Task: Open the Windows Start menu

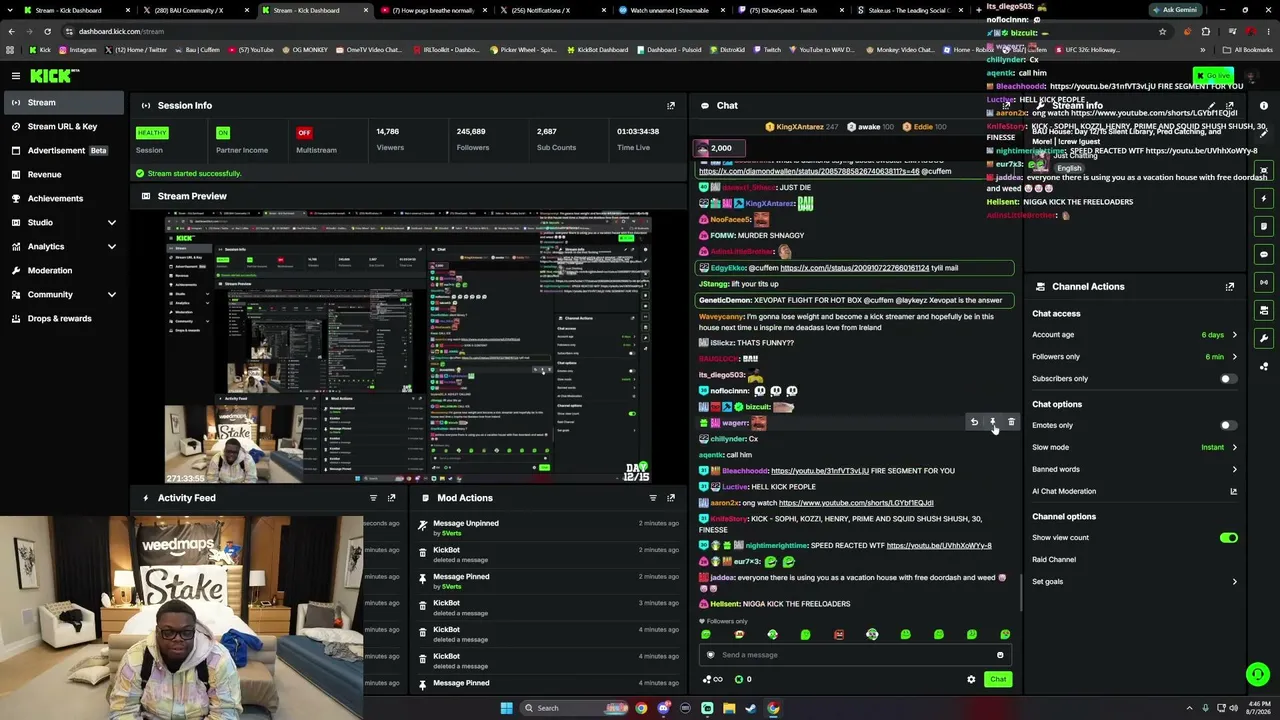Action: click(x=506, y=708)
